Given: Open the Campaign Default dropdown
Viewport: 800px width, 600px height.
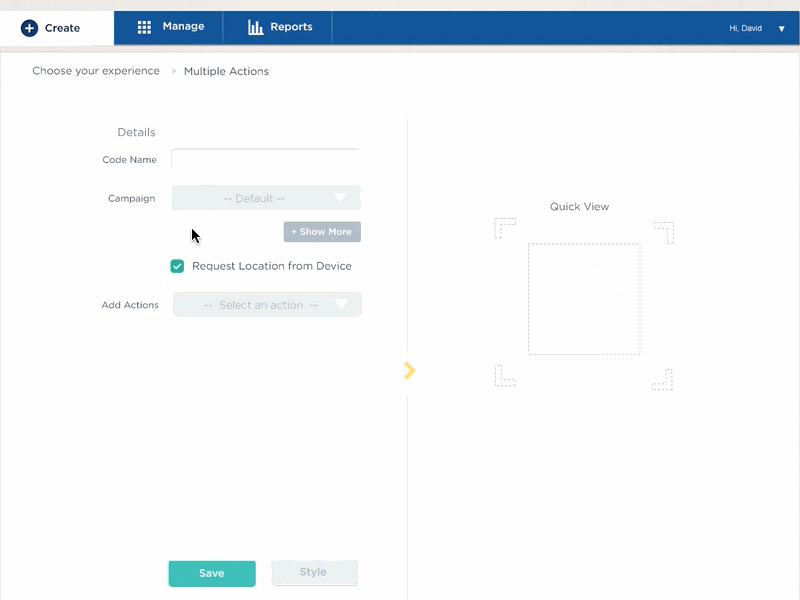Looking at the screenshot, I should pyautogui.click(x=265, y=198).
